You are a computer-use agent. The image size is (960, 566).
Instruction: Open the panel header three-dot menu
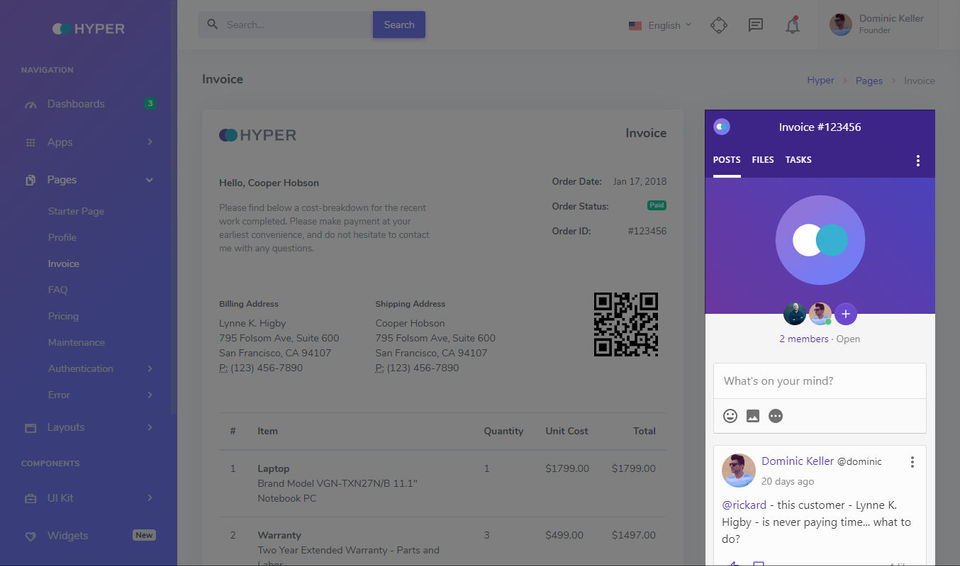(x=918, y=160)
